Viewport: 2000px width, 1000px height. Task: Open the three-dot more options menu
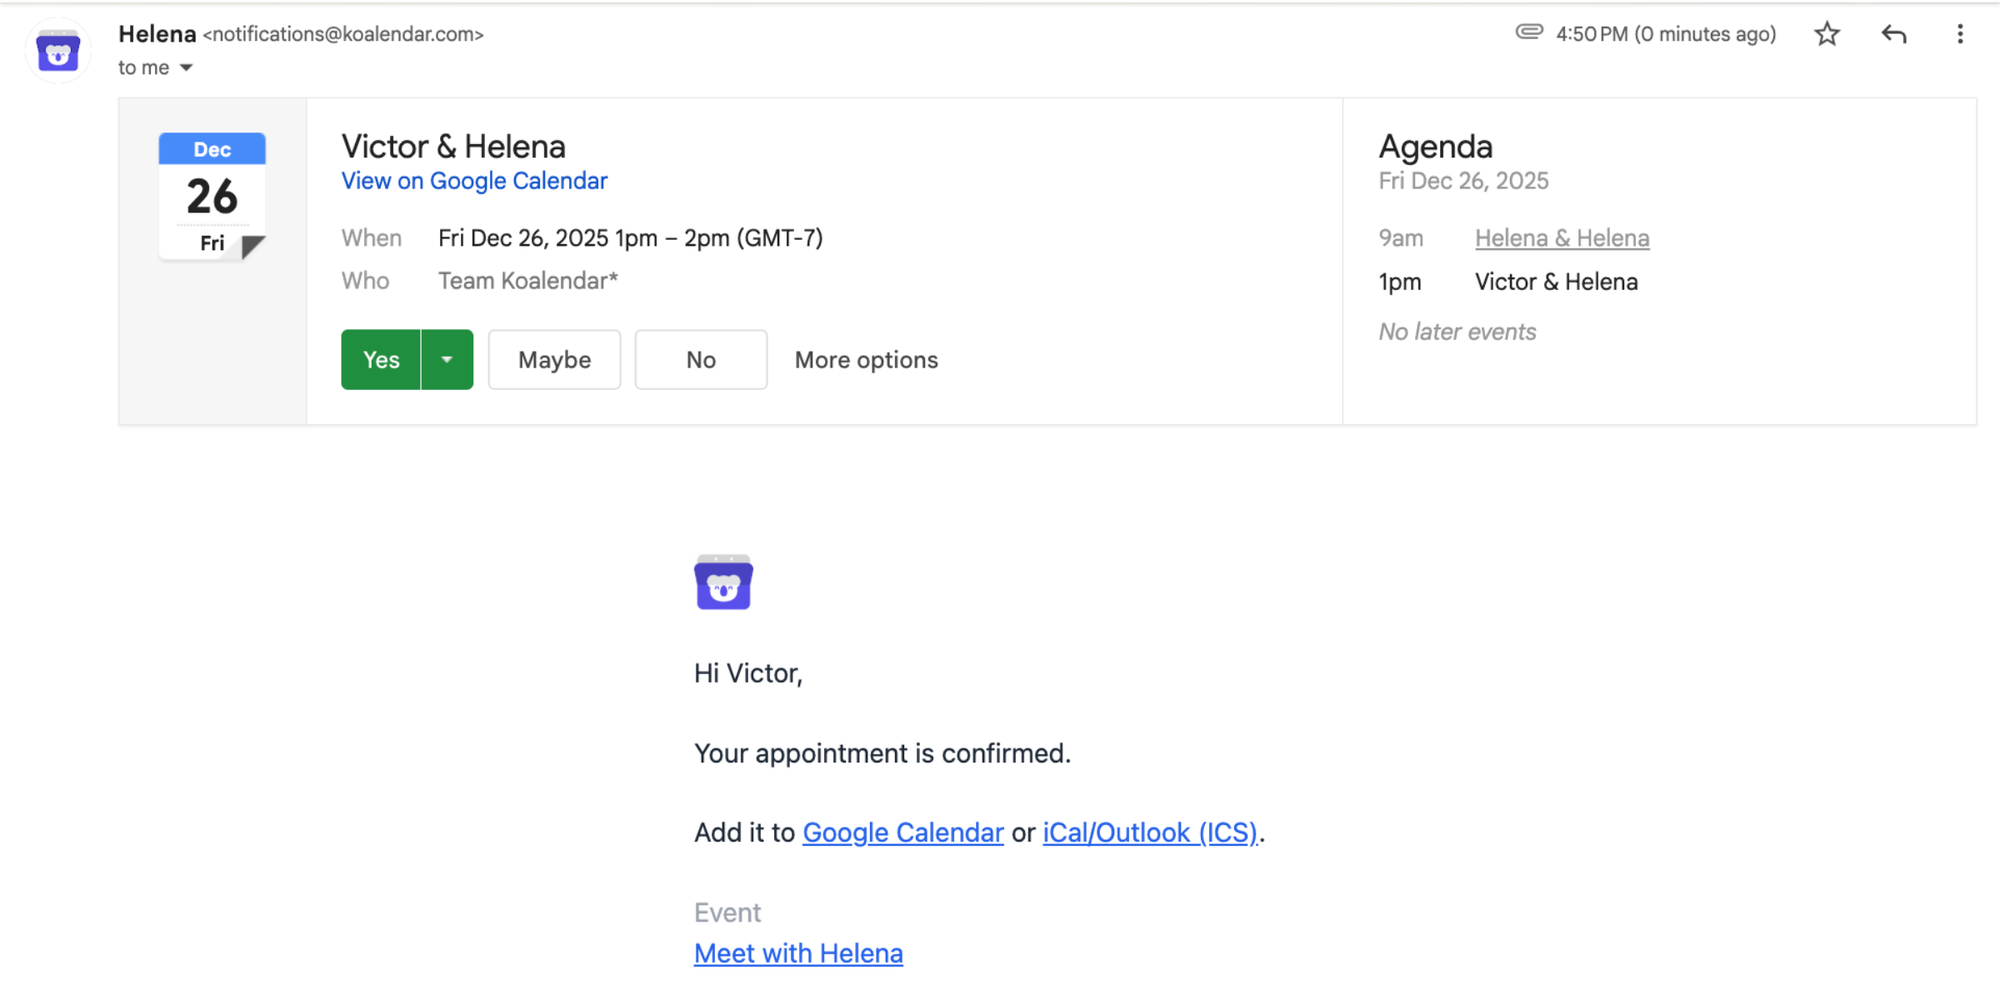coord(1959,33)
